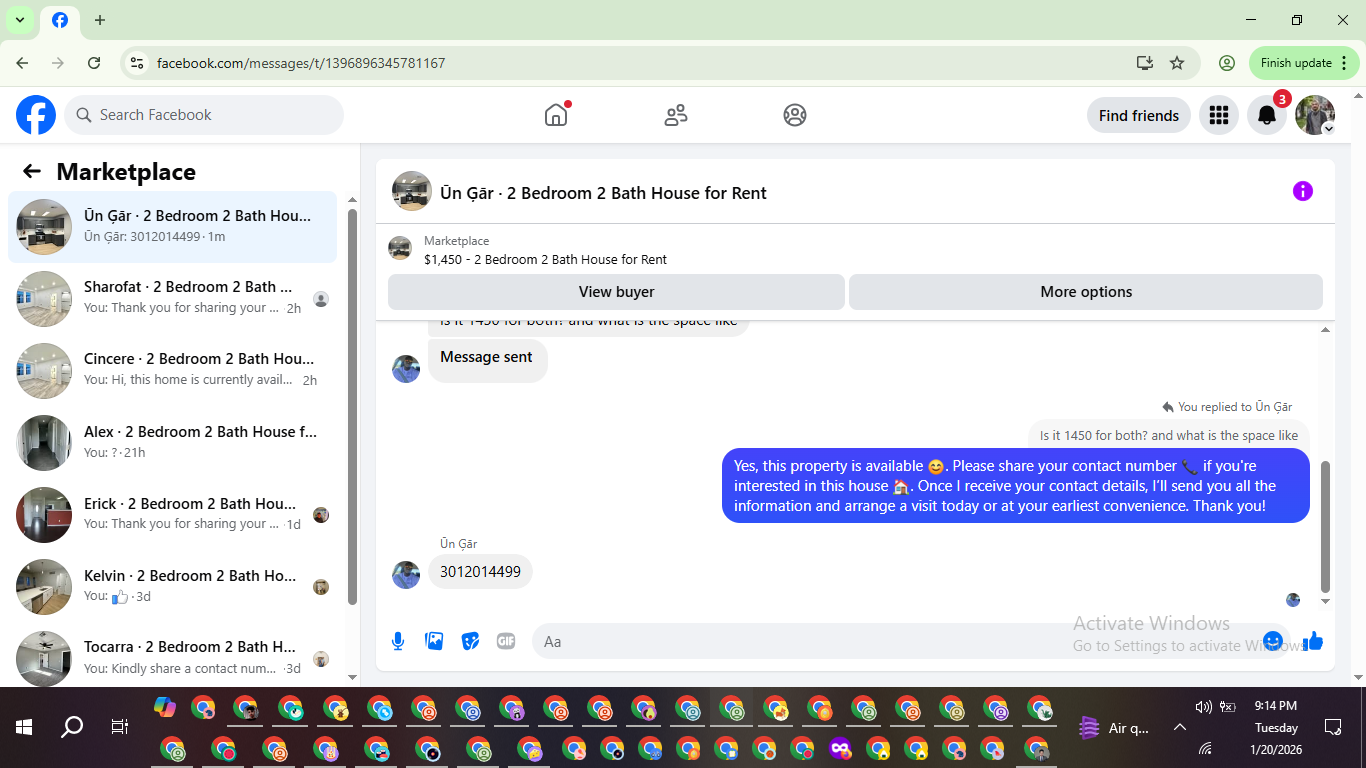The width and height of the screenshot is (1366, 768).
Task: Expand the tab search dropdown
Action: [x=19, y=20]
